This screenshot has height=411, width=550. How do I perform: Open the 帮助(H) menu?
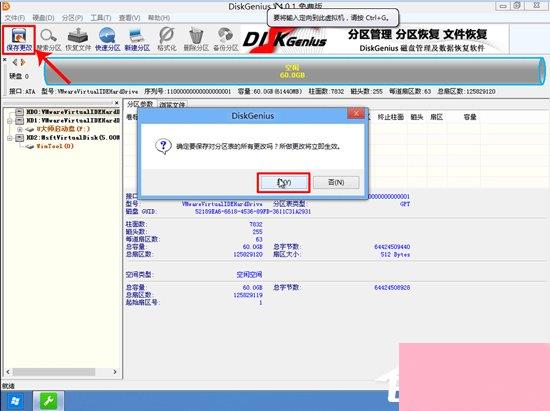(159, 18)
